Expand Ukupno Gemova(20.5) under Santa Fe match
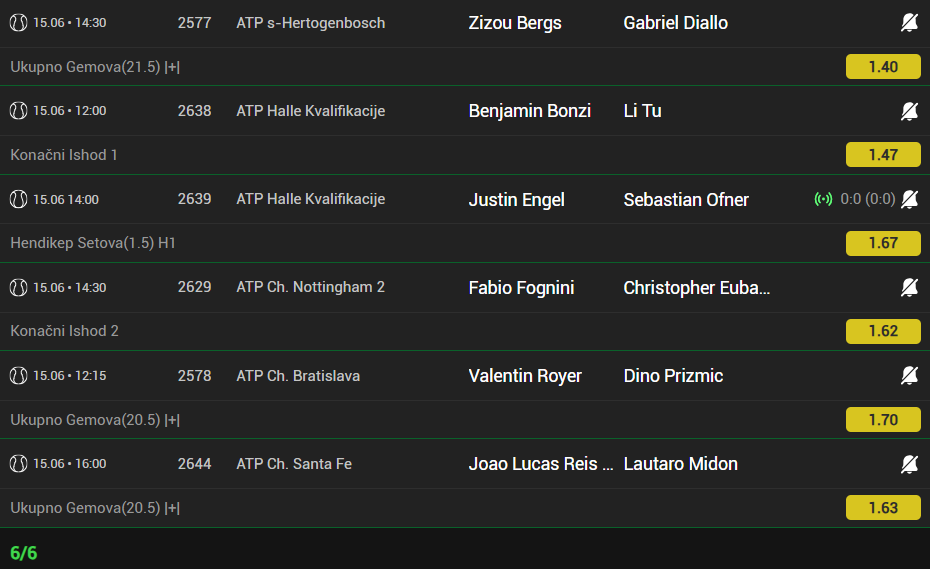 [95, 508]
